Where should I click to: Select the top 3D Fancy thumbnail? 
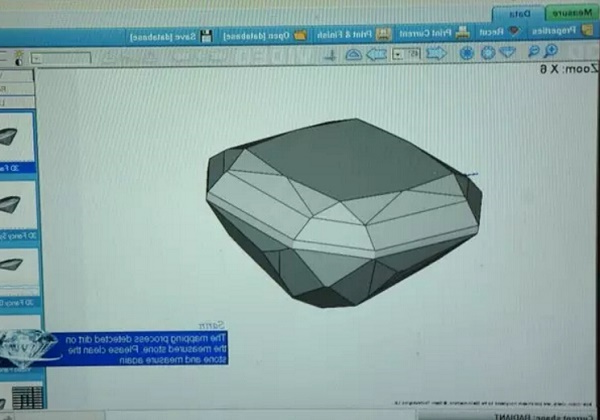click(16, 137)
